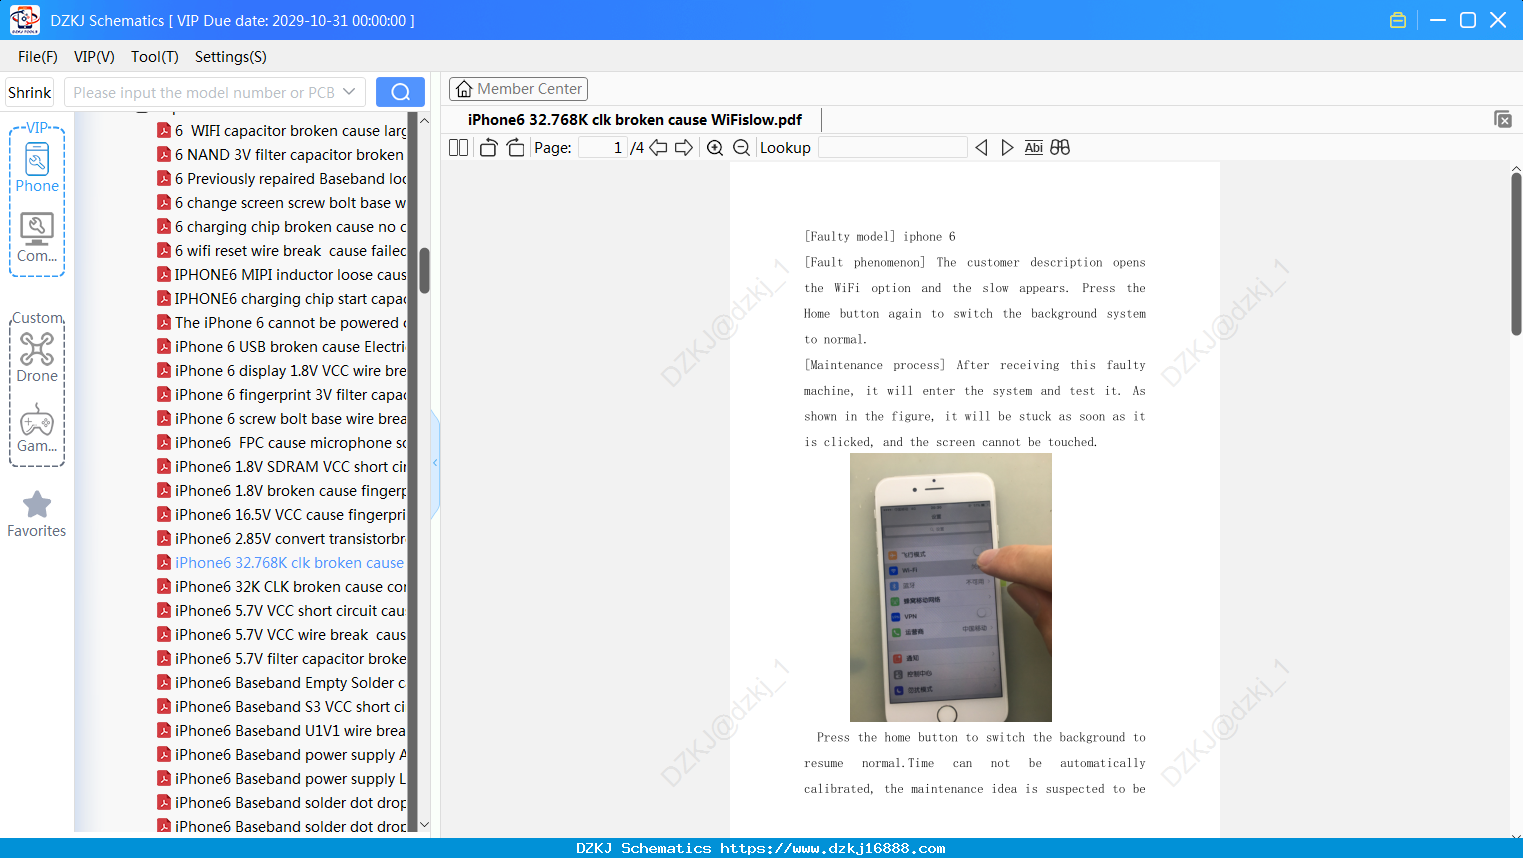Image resolution: width=1523 pixels, height=858 pixels.
Task: Open the Computer schematics category
Action: pos(37,237)
